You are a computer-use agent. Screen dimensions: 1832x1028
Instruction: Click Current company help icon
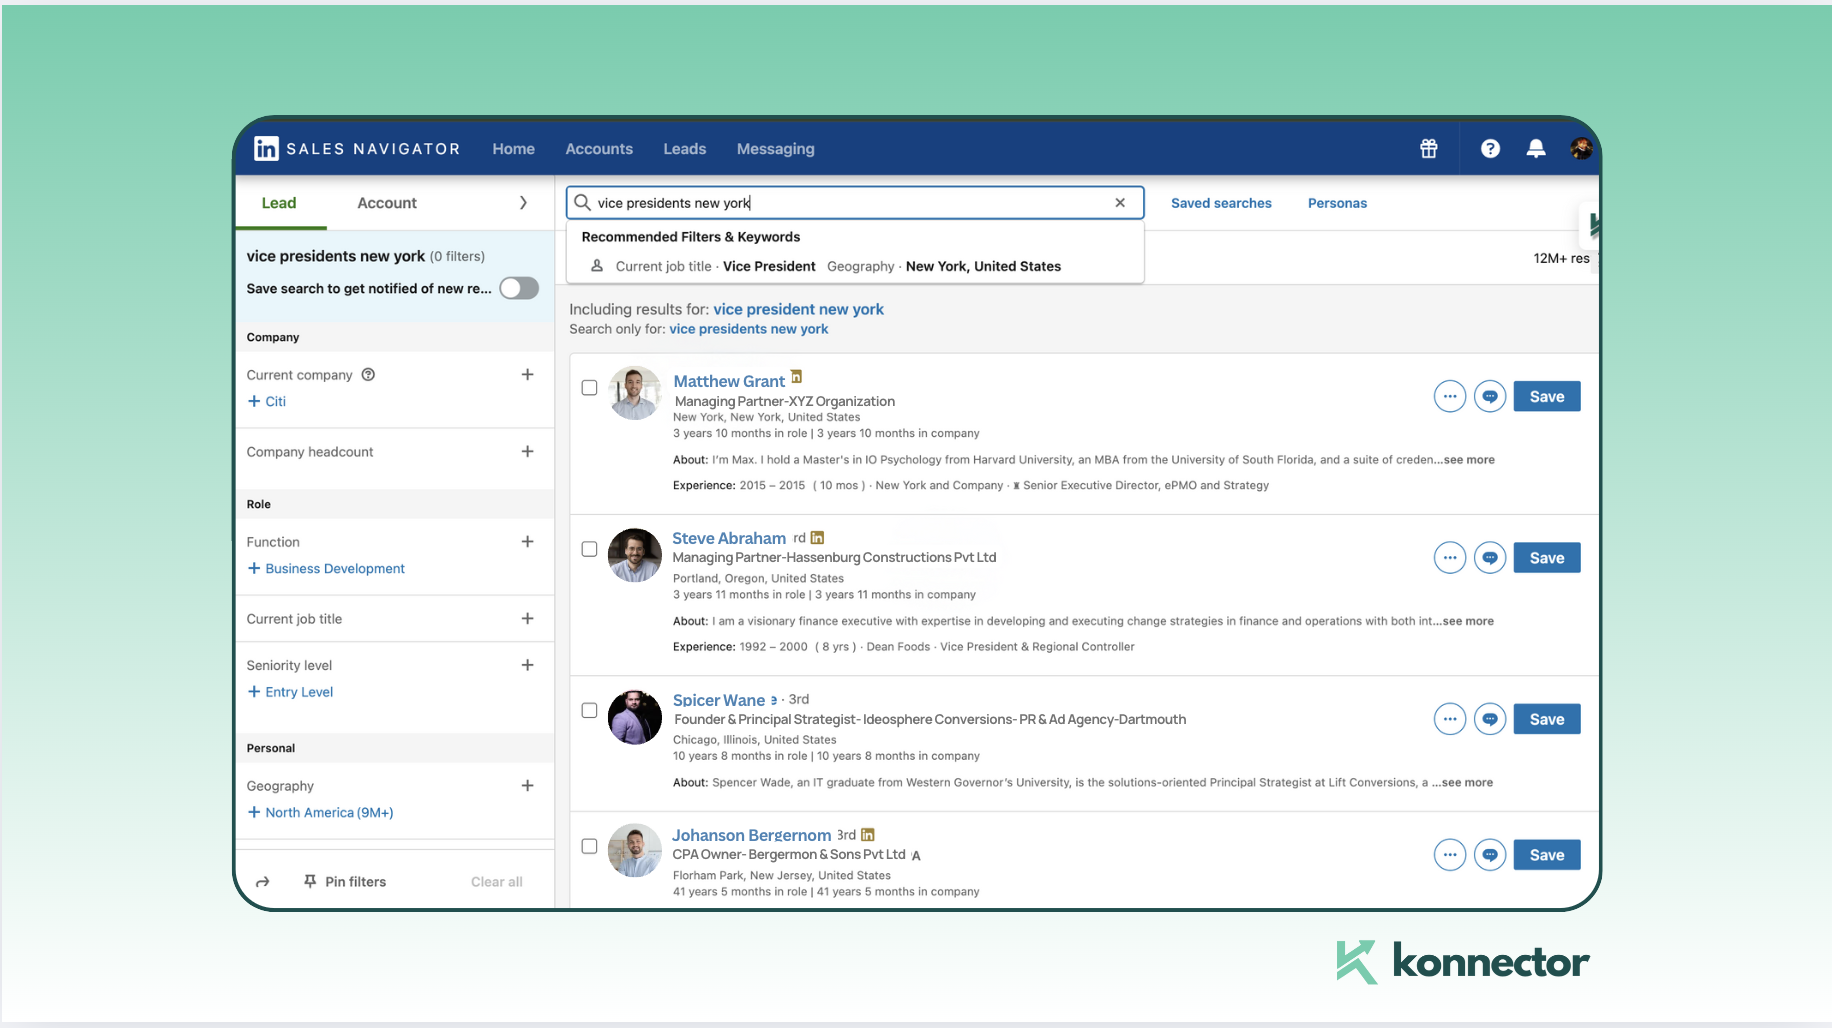click(x=368, y=375)
